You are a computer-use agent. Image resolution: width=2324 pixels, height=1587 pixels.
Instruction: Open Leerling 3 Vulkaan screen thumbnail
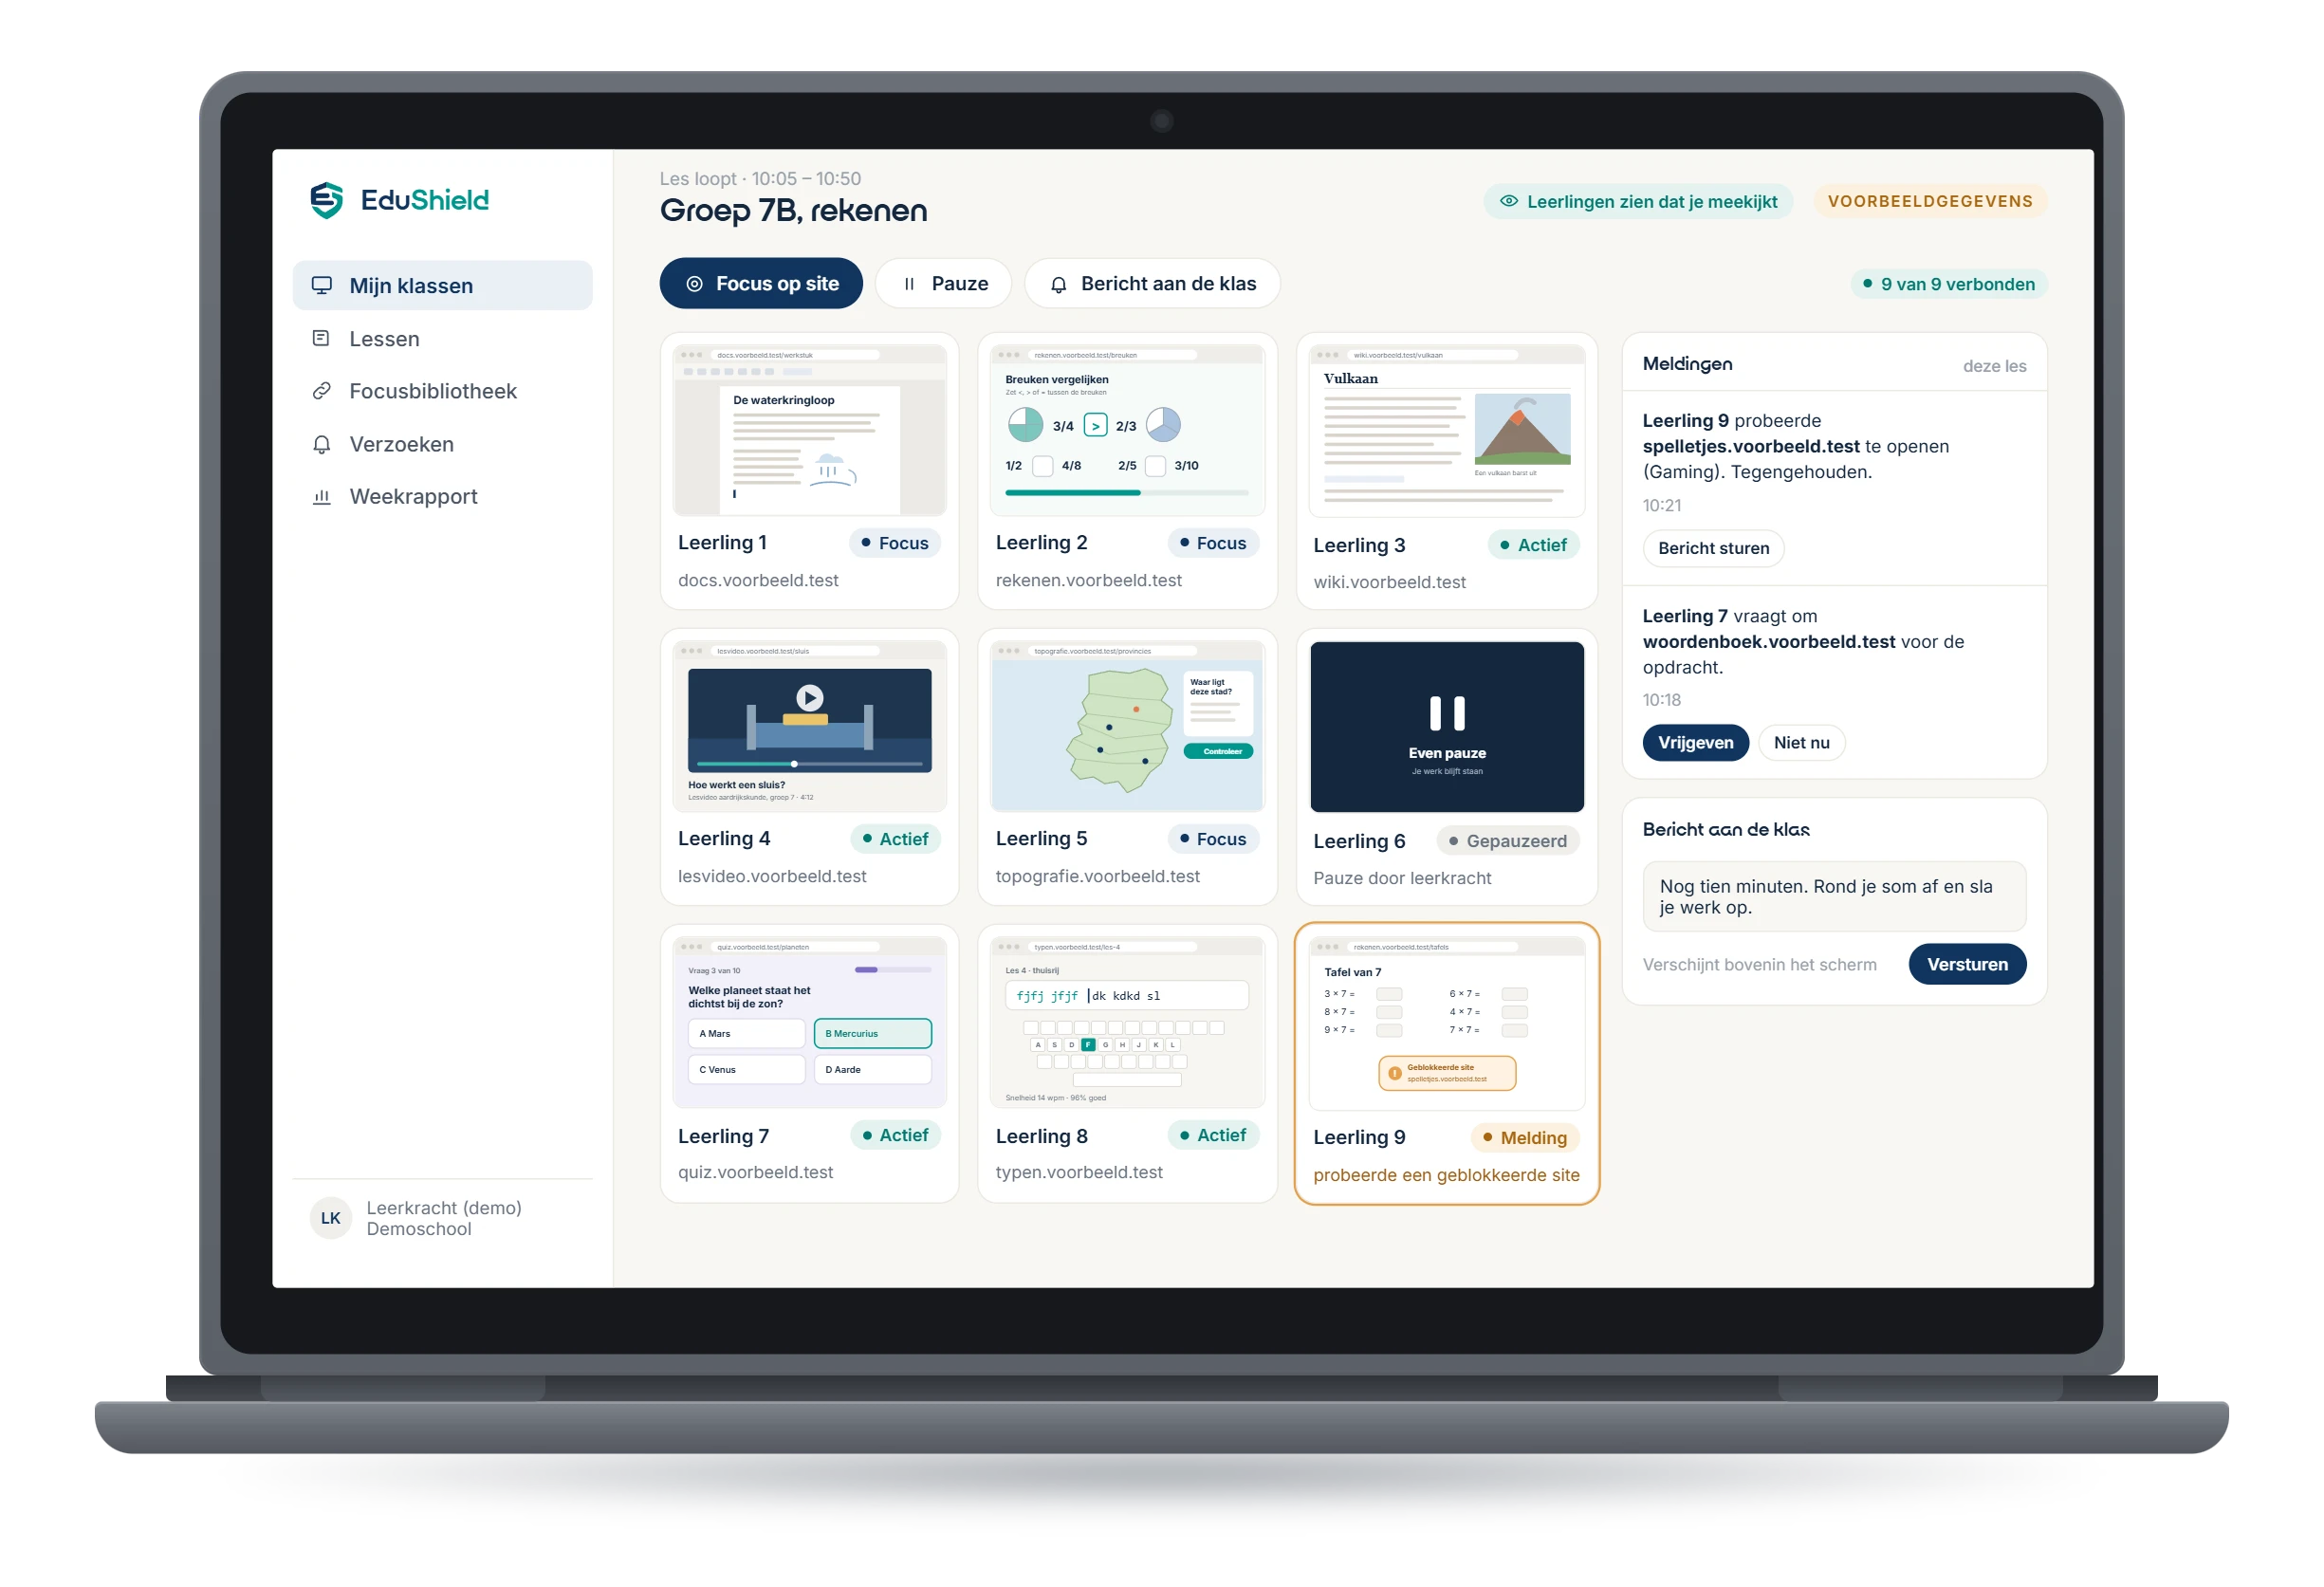coord(1445,431)
